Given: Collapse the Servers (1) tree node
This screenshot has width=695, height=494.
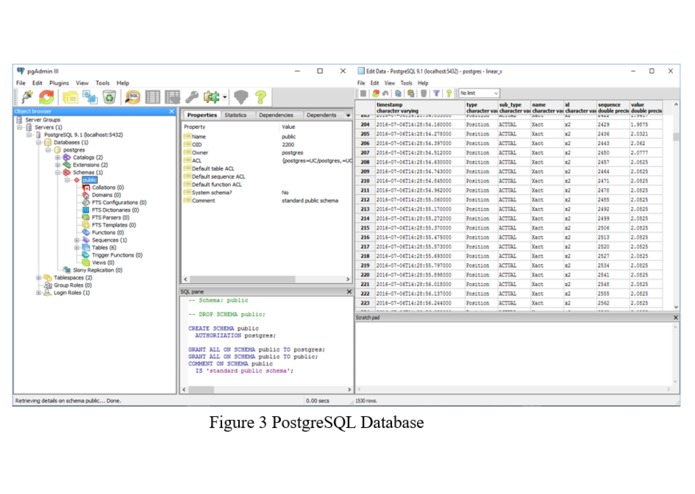Looking at the screenshot, I should (20, 127).
